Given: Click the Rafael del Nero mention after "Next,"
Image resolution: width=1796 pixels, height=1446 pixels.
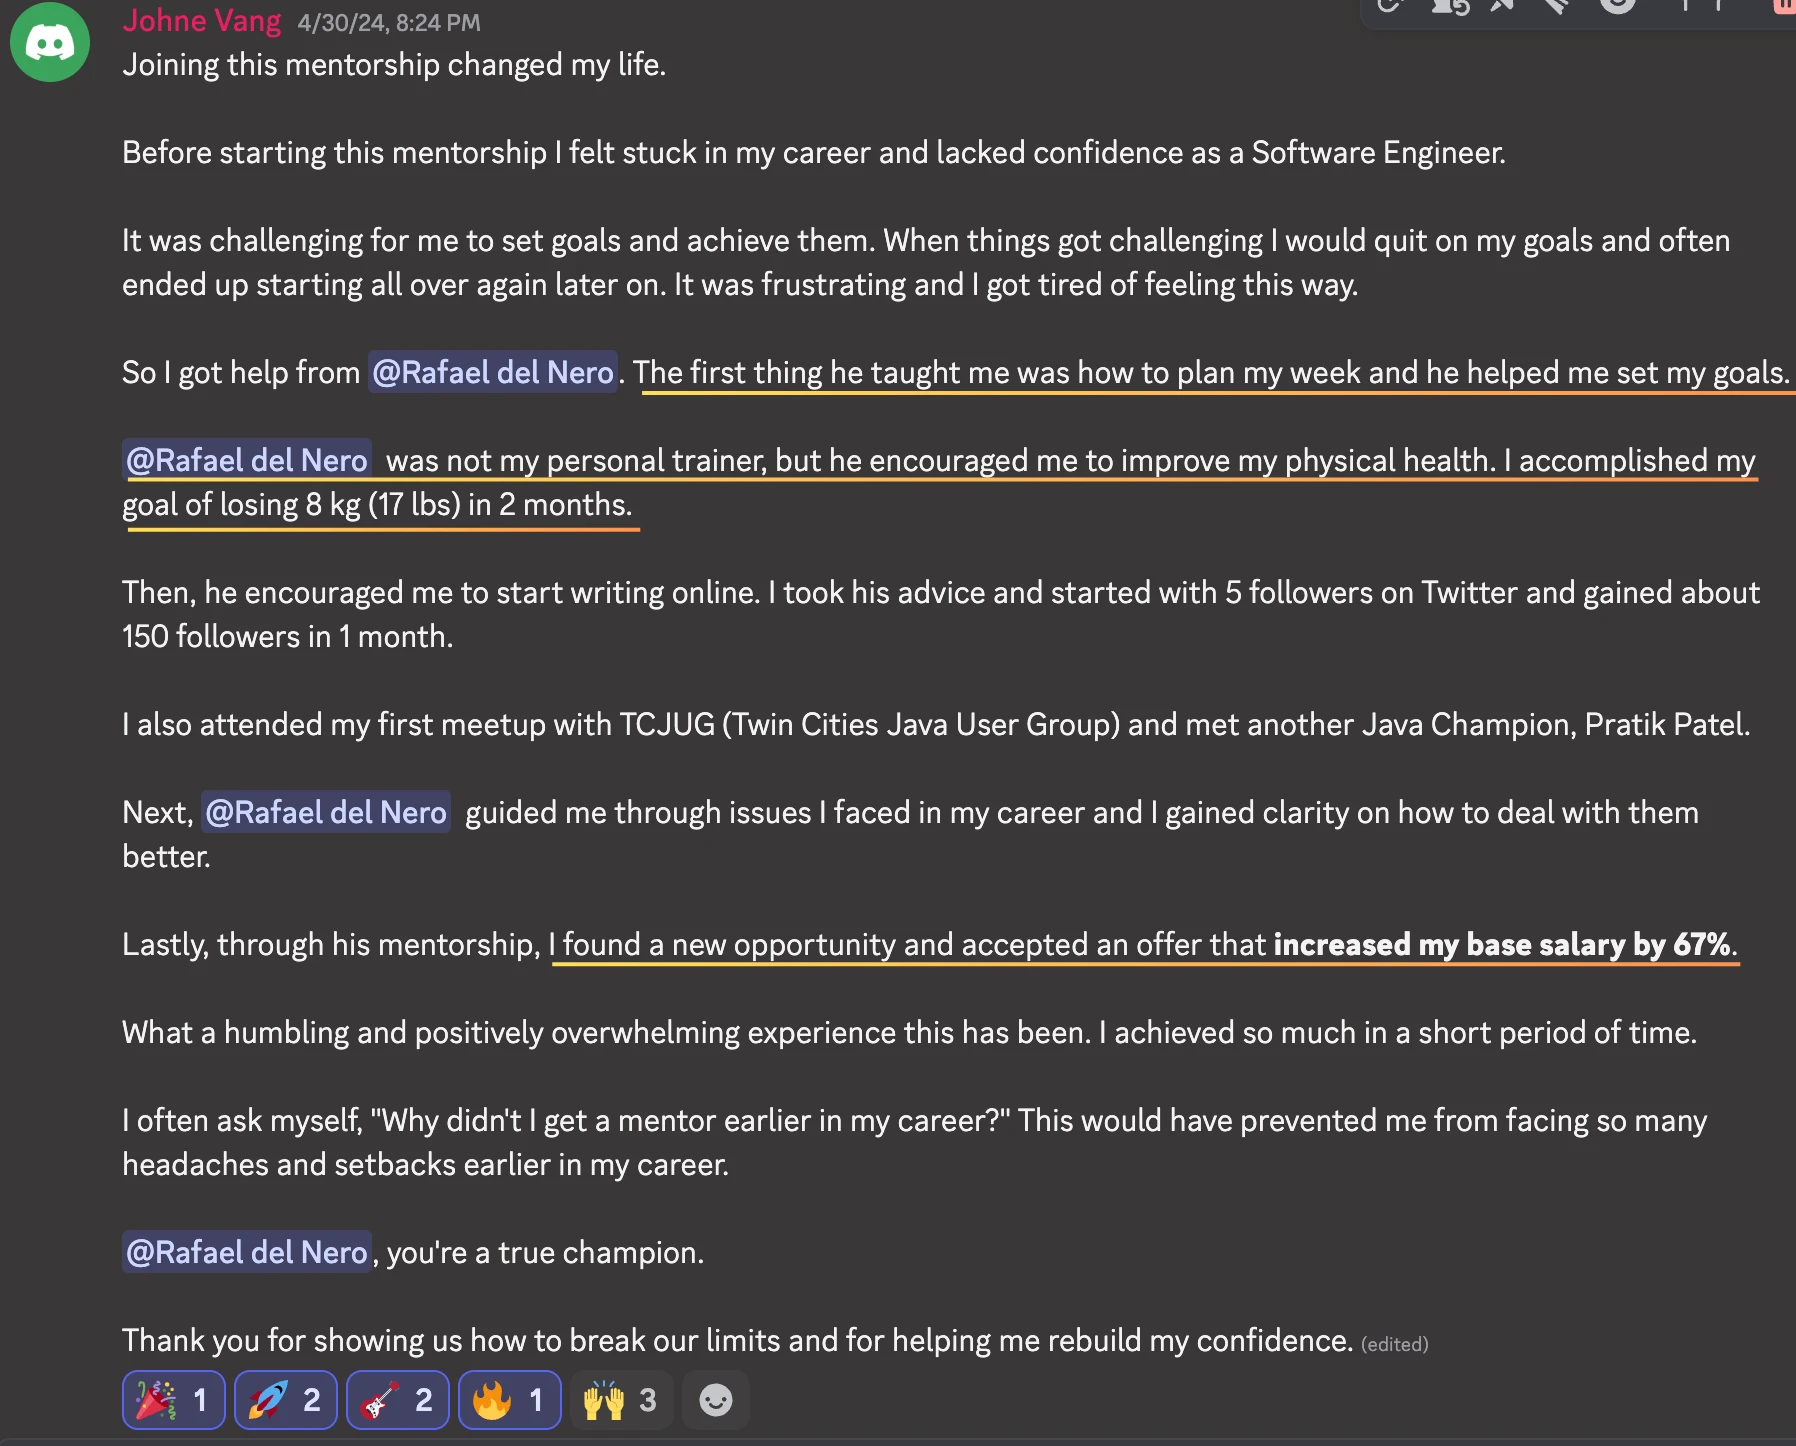Looking at the screenshot, I should pyautogui.click(x=325, y=813).
